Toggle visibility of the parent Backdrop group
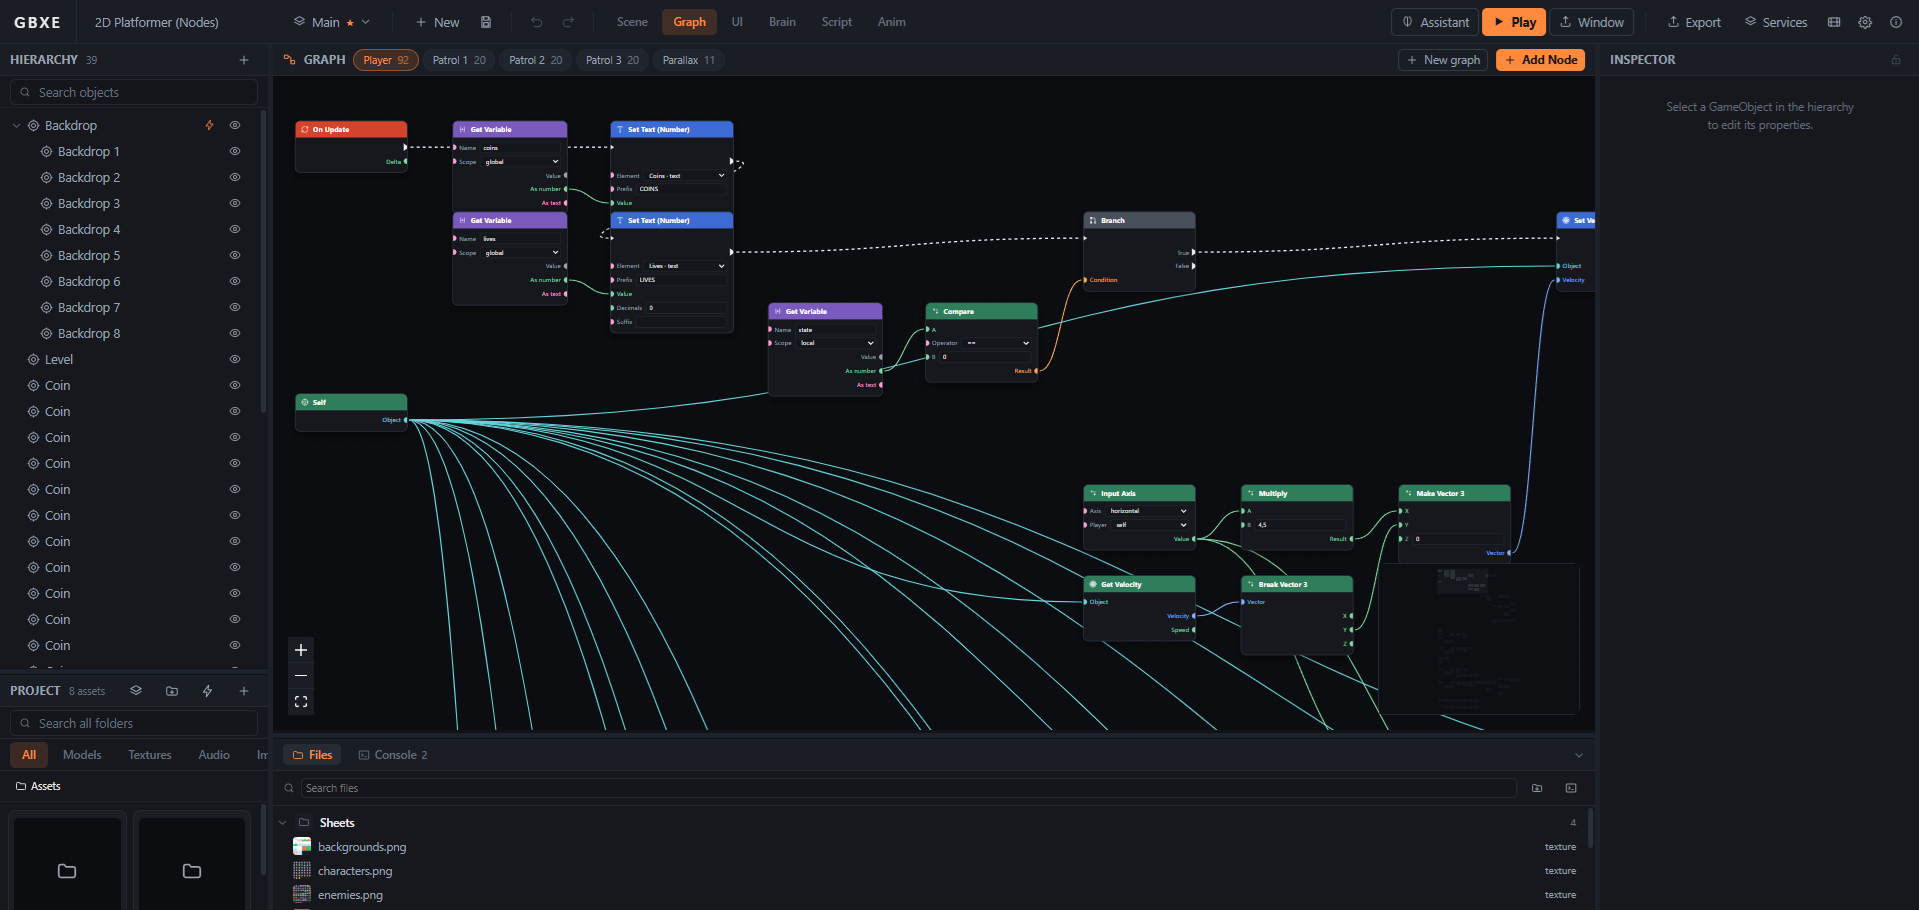 coord(235,125)
